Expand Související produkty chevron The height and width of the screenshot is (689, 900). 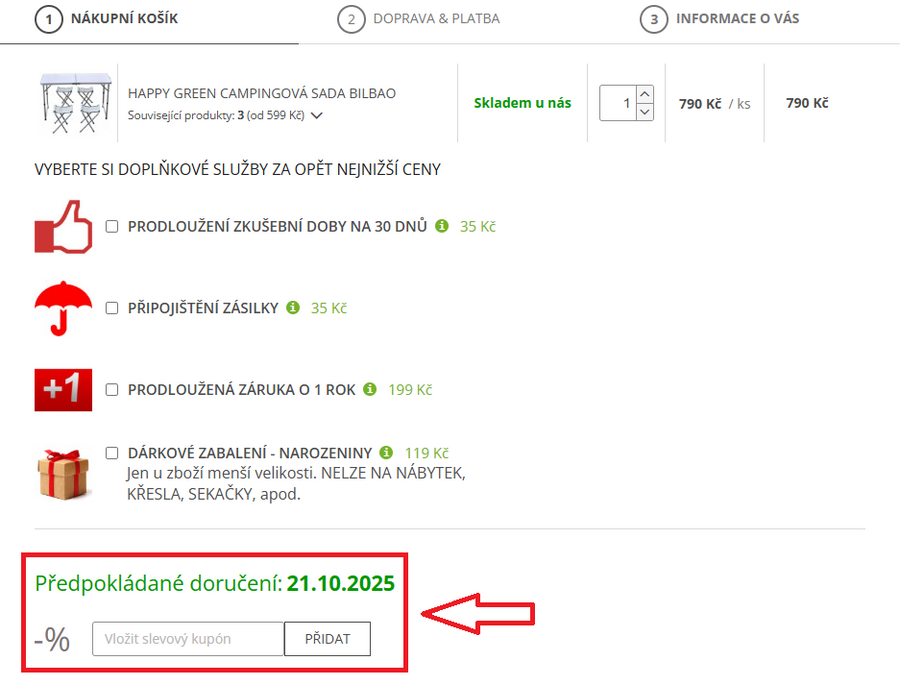click(x=317, y=115)
